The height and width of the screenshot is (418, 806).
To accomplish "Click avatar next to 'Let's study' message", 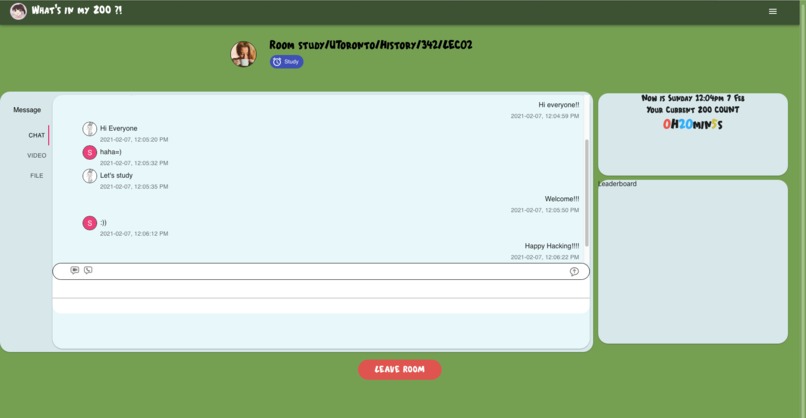I will click(89, 176).
